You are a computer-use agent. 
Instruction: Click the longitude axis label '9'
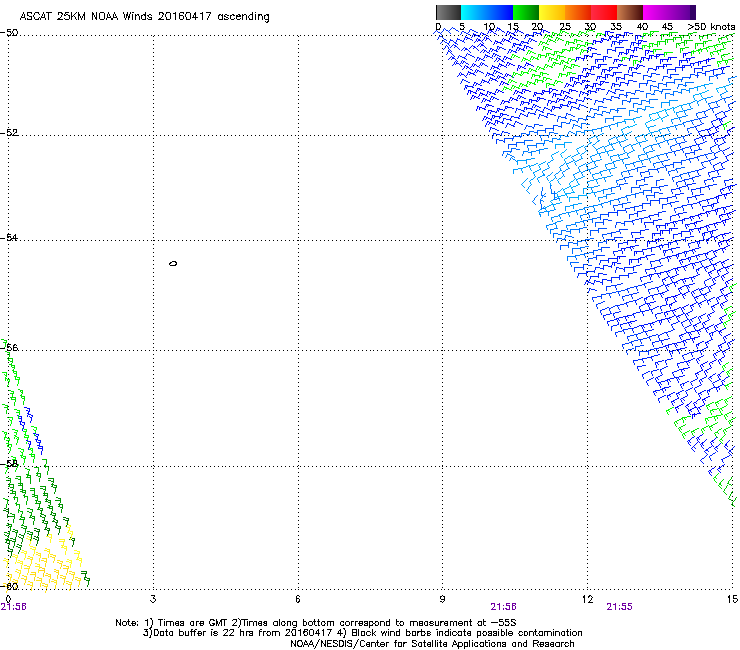tap(442, 599)
